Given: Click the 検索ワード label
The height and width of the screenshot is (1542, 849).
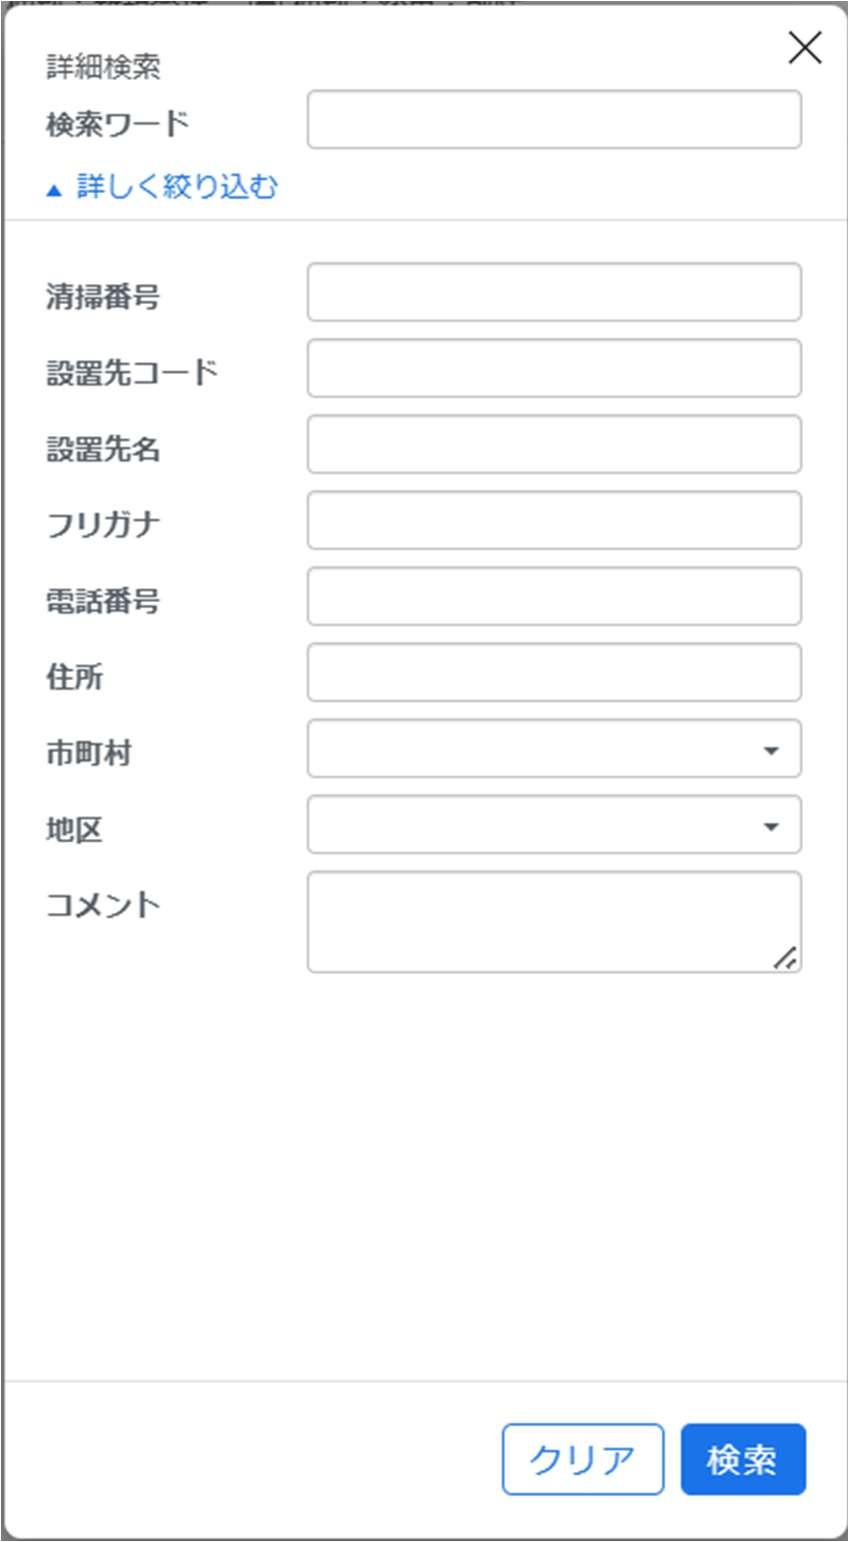Looking at the screenshot, I should click(x=117, y=124).
